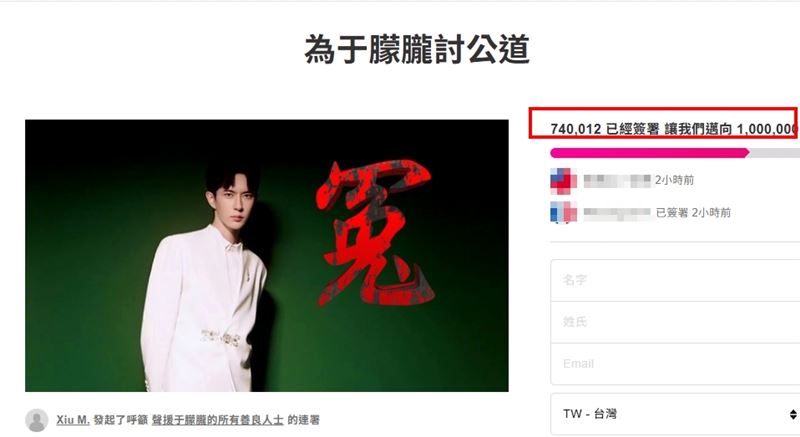800x437 pixels.
Task: Click the first signer's flag avatar
Action: coord(563,181)
